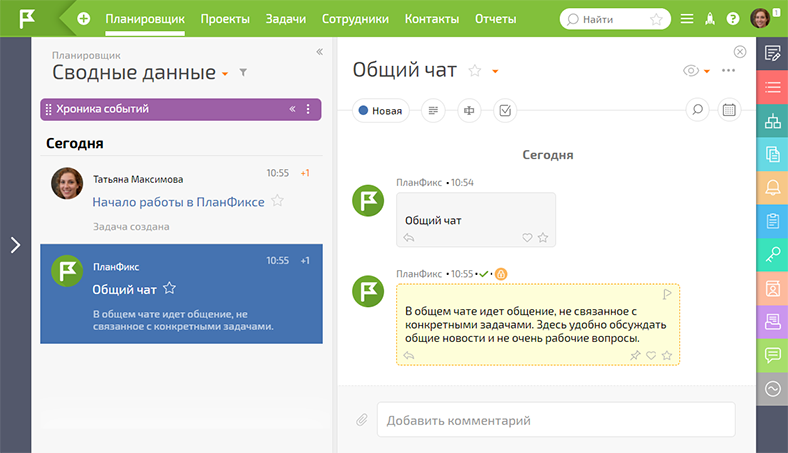The image size is (788, 453).
Task: Open task Начало работы в ПланФиксе
Action: [x=178, y=202]
